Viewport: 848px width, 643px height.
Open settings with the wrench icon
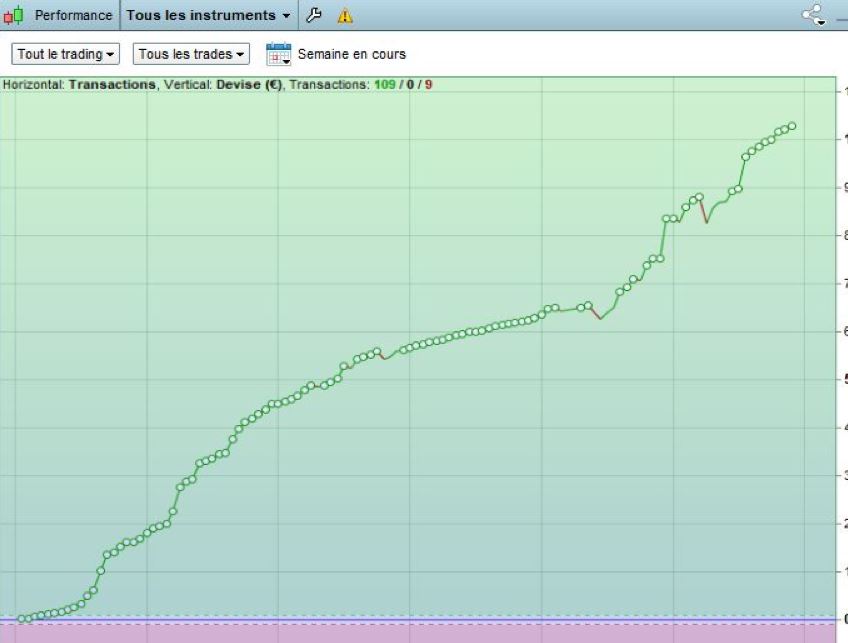(313, 15)
